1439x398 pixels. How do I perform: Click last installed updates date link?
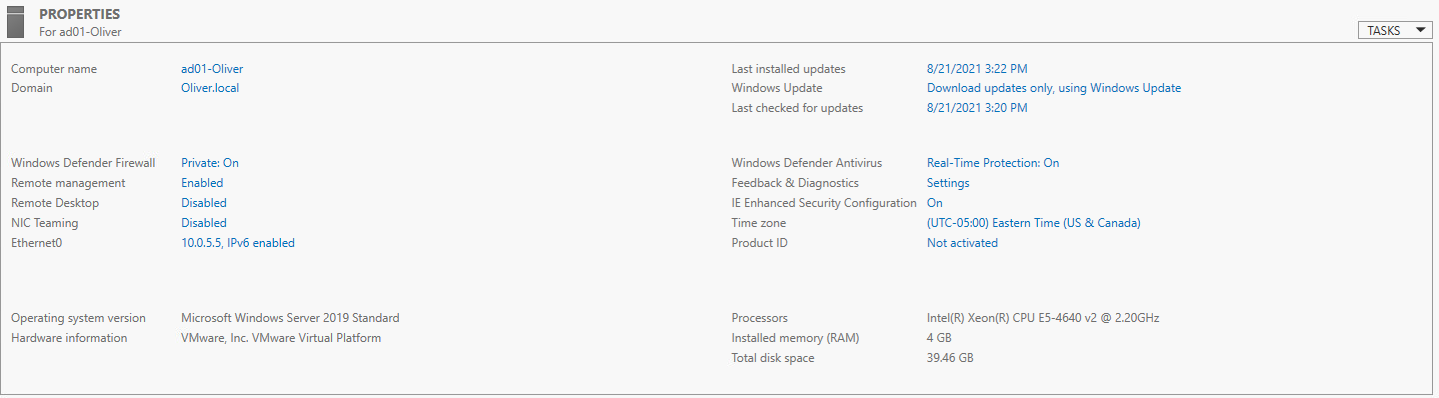tap(977, 69)
